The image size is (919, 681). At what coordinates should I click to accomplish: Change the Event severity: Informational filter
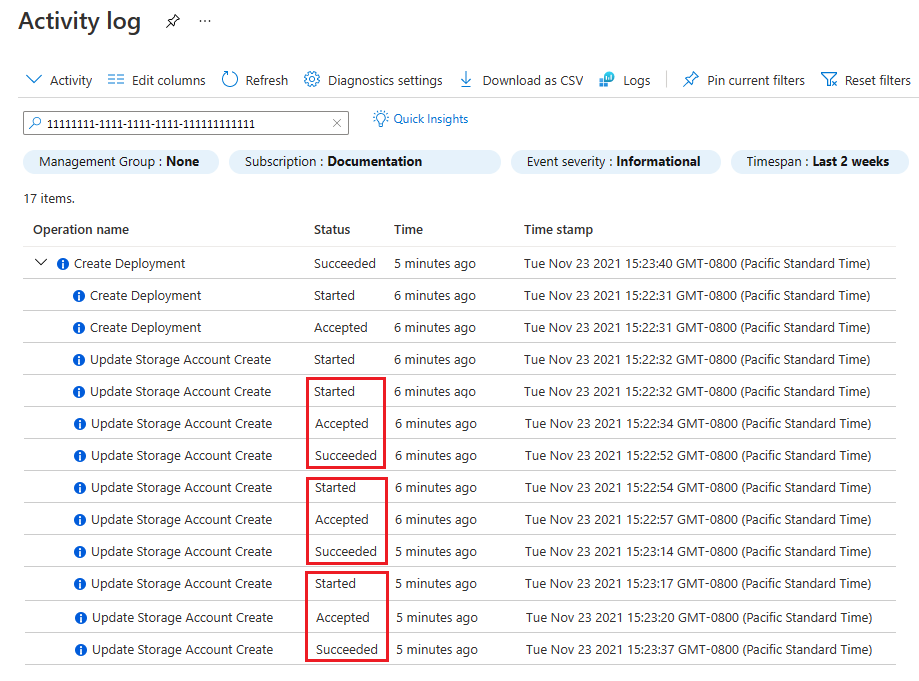tap(615, 160)
